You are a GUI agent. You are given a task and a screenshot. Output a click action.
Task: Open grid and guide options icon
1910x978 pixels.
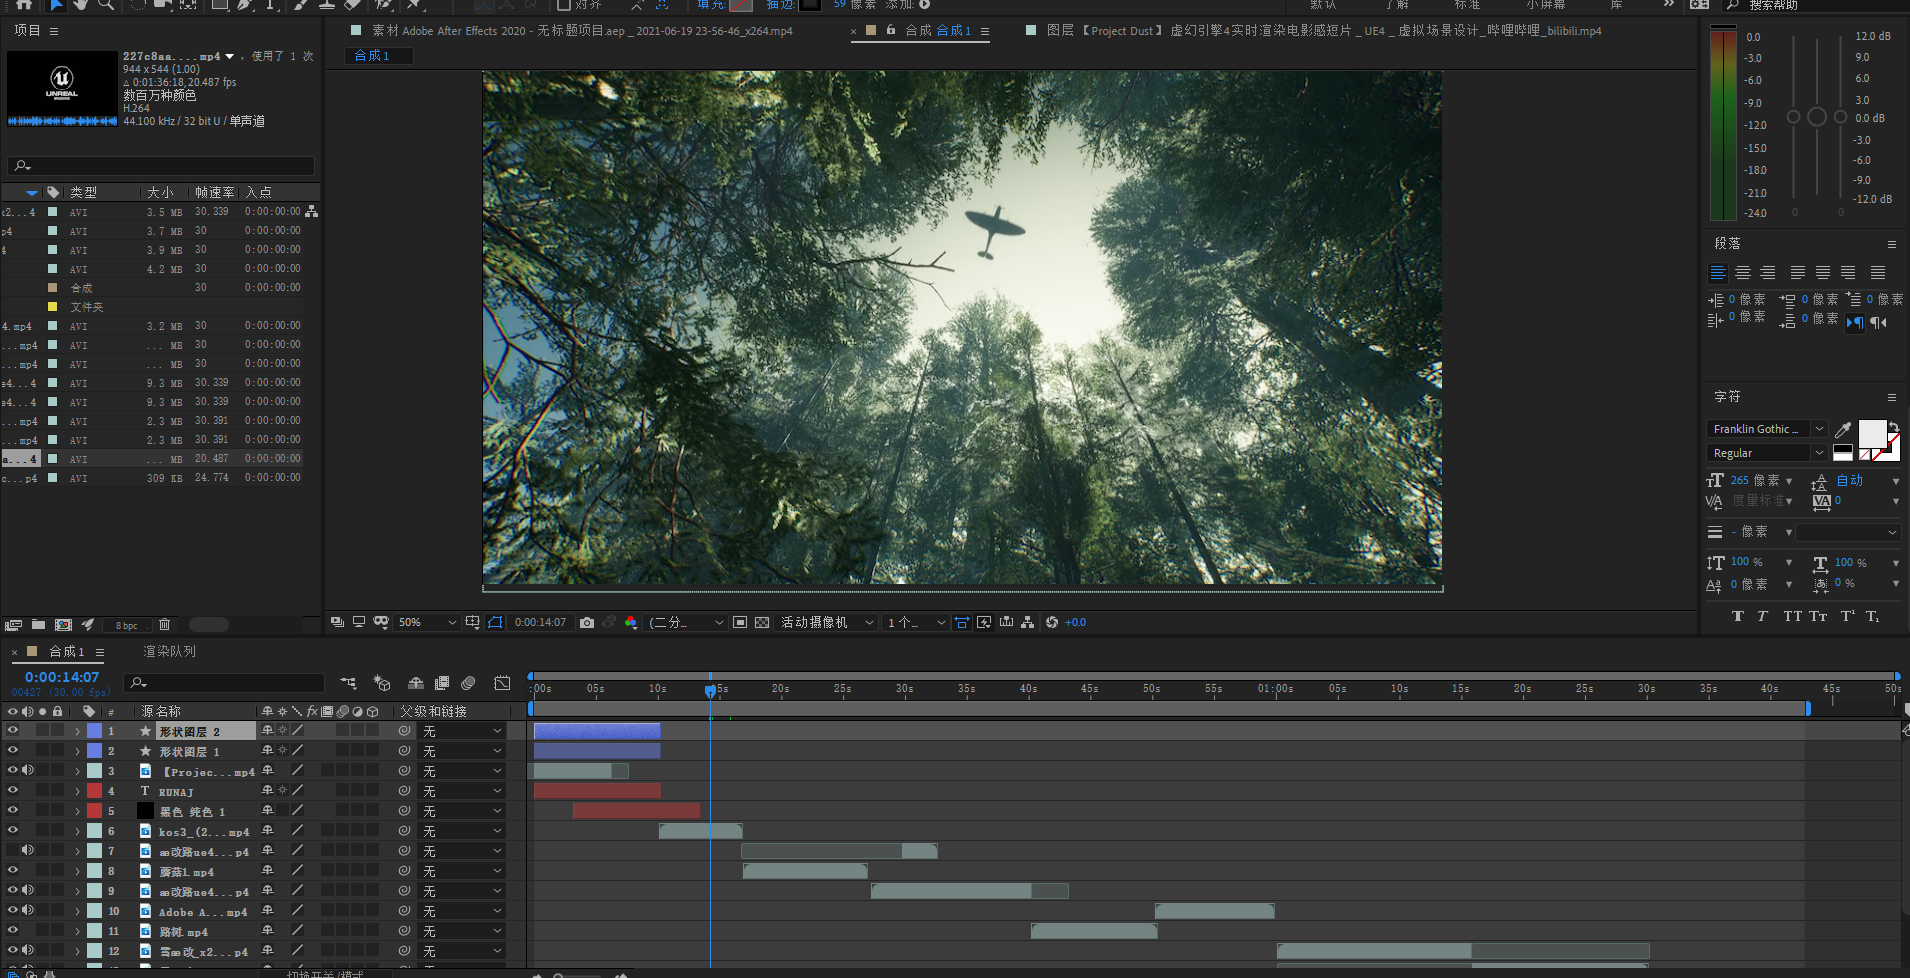click(473, 622)
